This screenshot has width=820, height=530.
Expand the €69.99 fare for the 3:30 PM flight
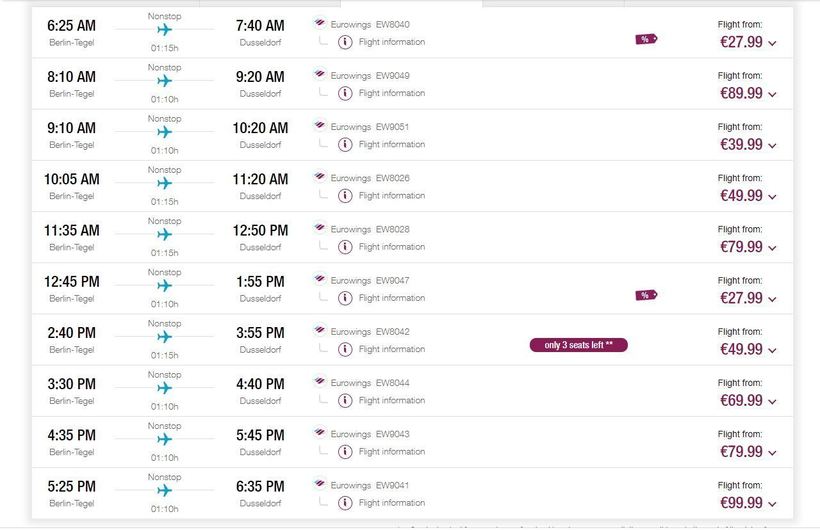[772, 401]
